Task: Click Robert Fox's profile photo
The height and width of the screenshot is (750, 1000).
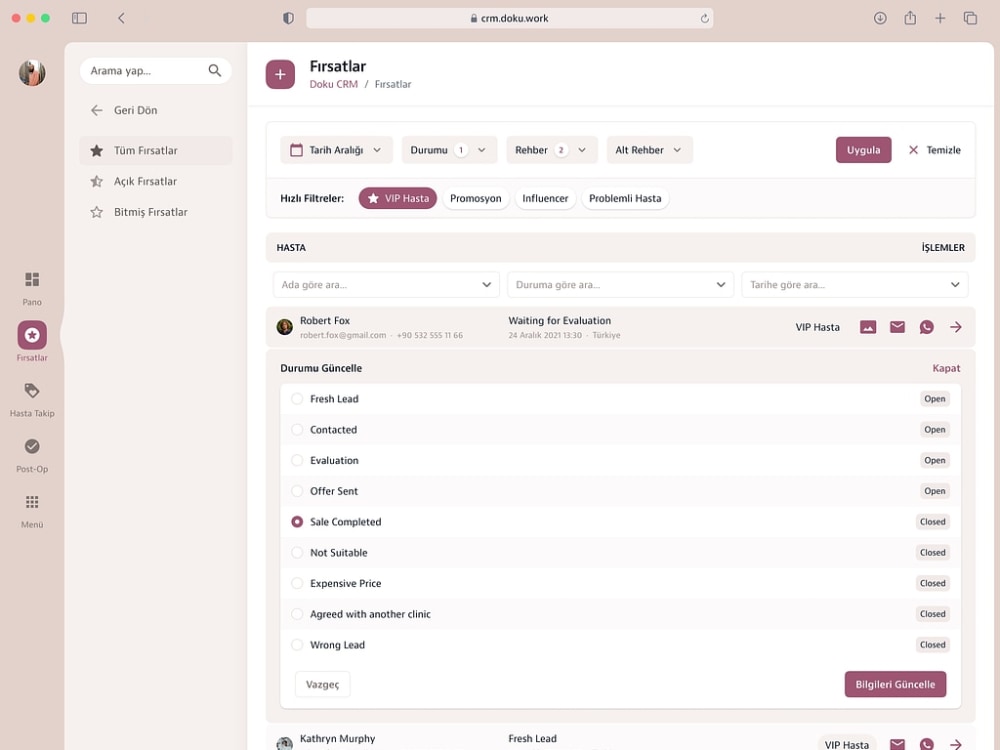Action: coord(284,327)
